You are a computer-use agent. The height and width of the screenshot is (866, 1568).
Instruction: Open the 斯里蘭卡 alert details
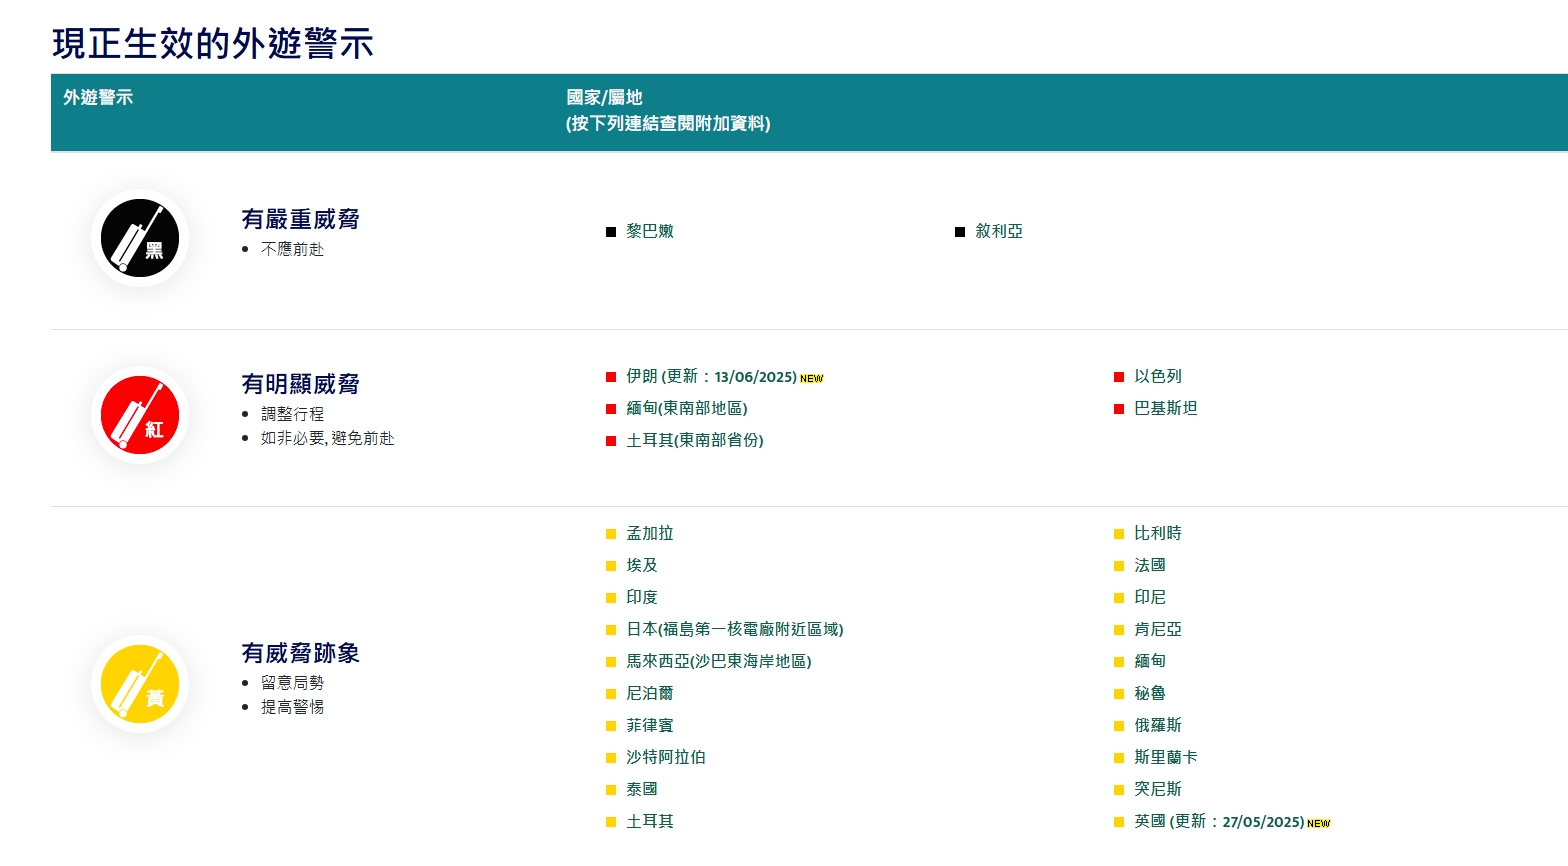[1165, 758]
